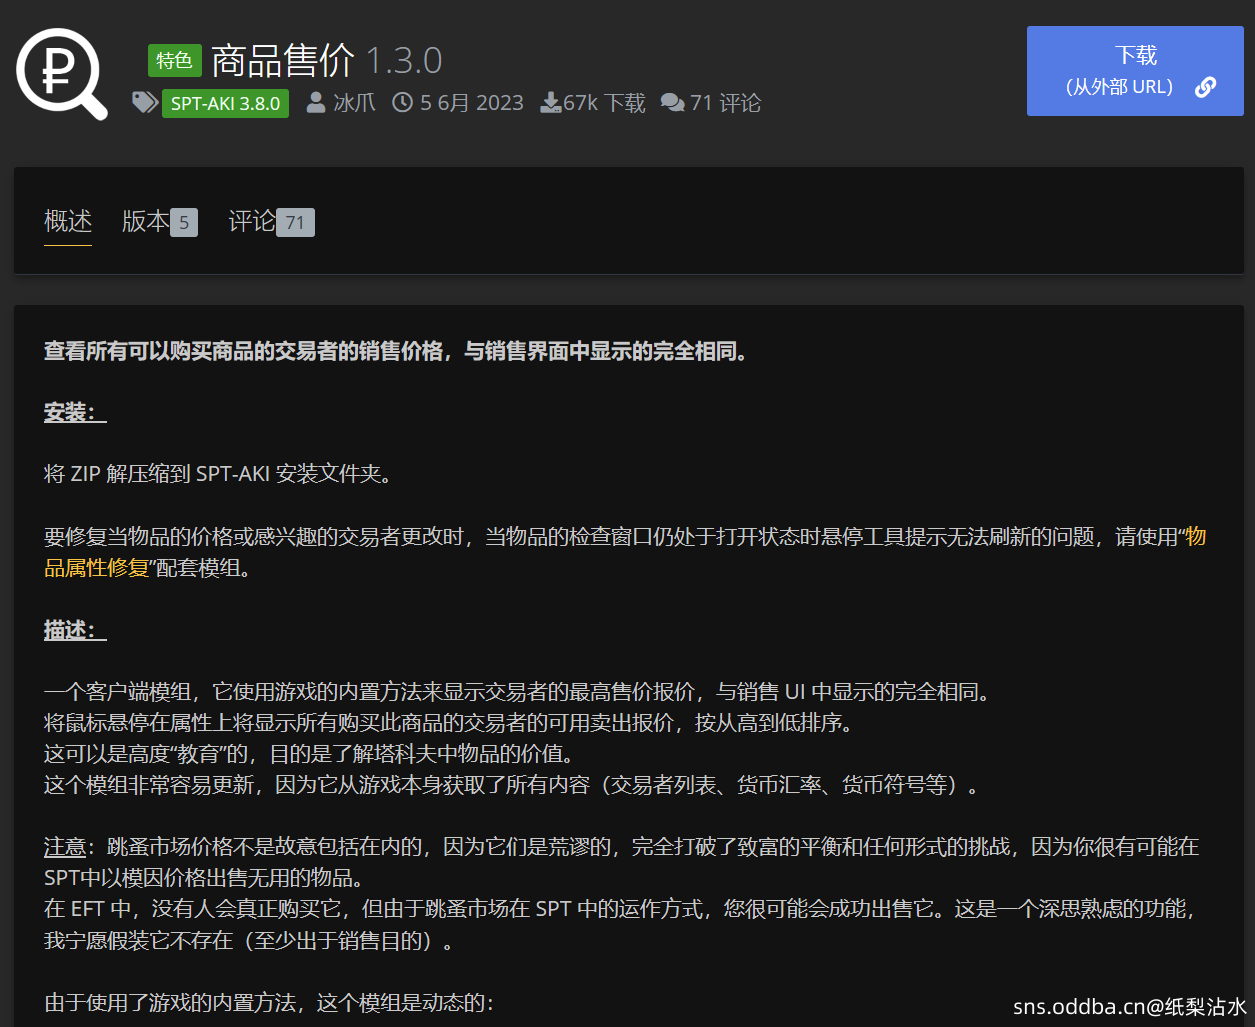
Task: Click the 71 count badge on 评论 tab
Action: click(295, 223)
